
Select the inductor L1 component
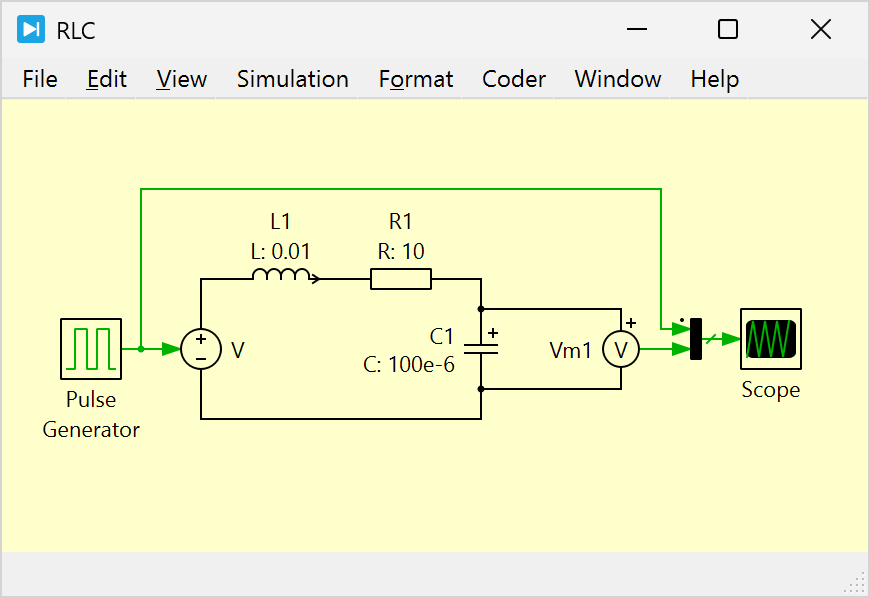click(285, 277)
